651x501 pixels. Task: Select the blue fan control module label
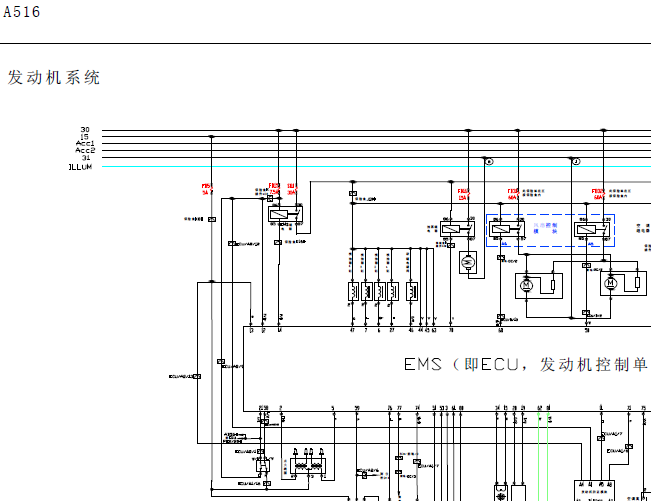click(x=546, y=228)
